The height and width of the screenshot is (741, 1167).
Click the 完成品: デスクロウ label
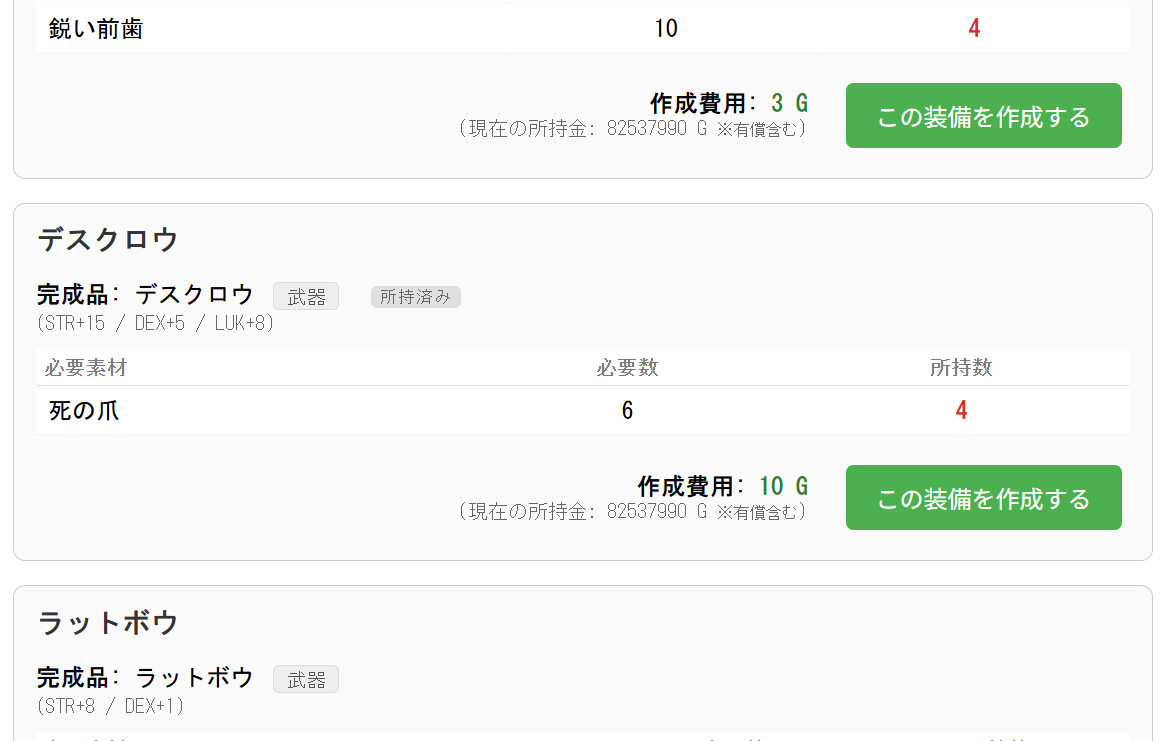(x=146, y=295)
